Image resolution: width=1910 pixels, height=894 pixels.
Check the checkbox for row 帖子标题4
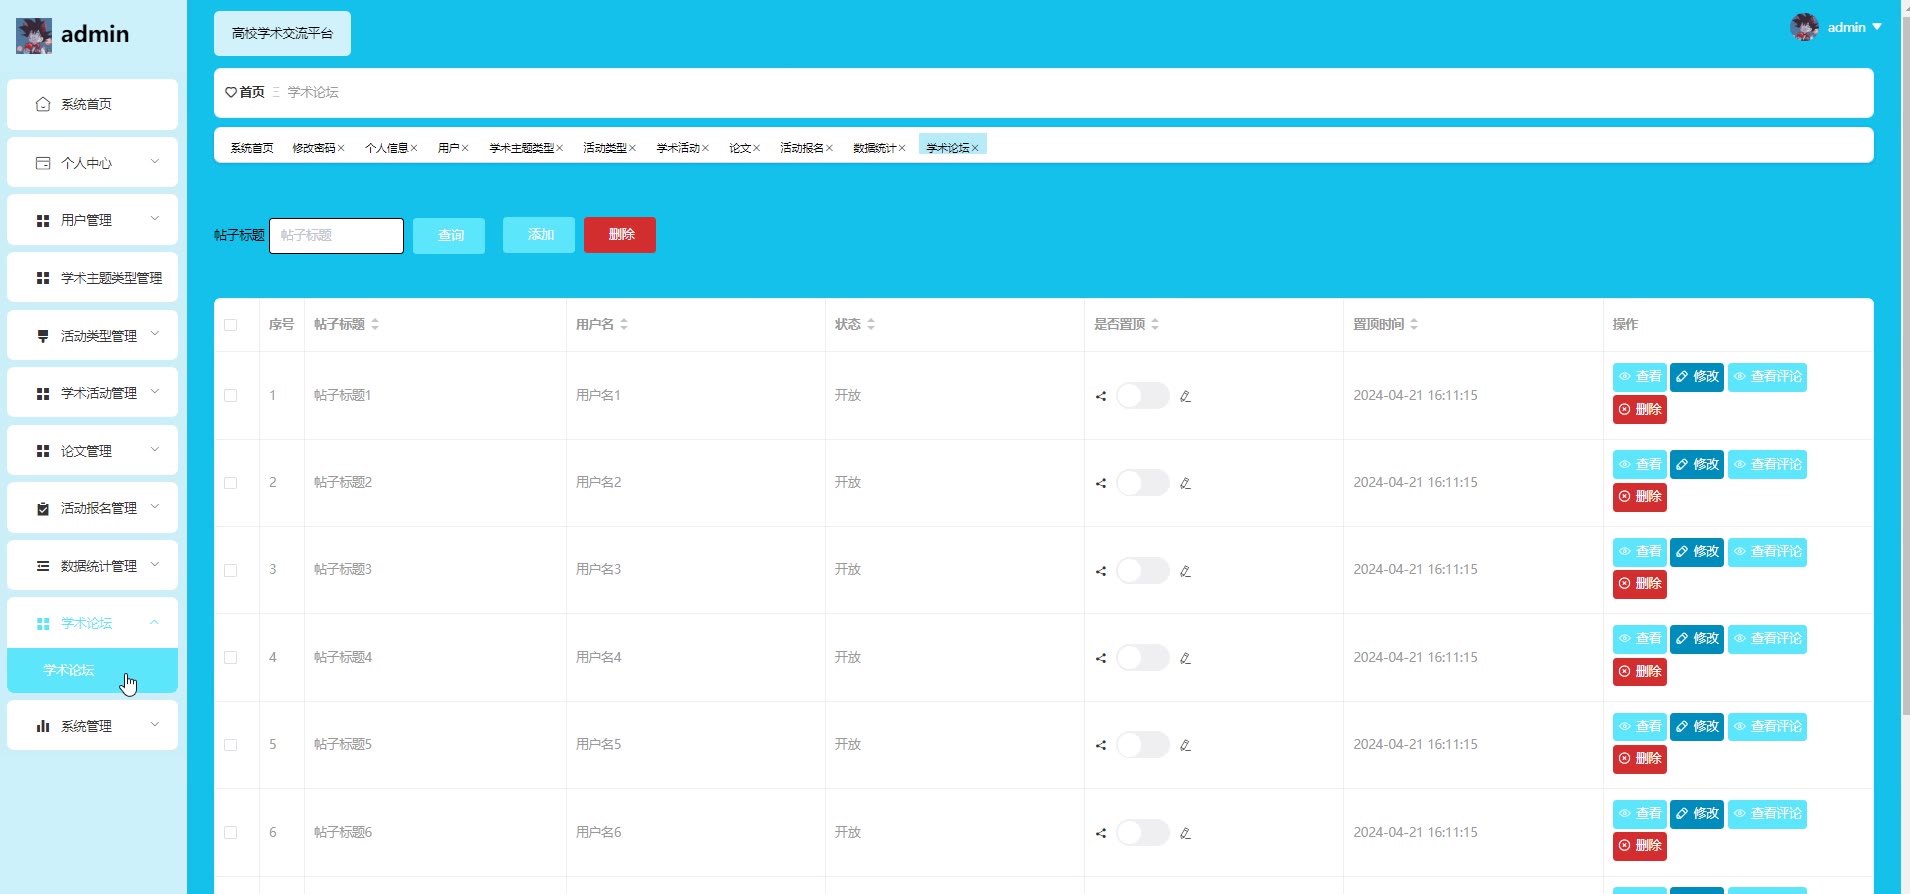point(231,658)
